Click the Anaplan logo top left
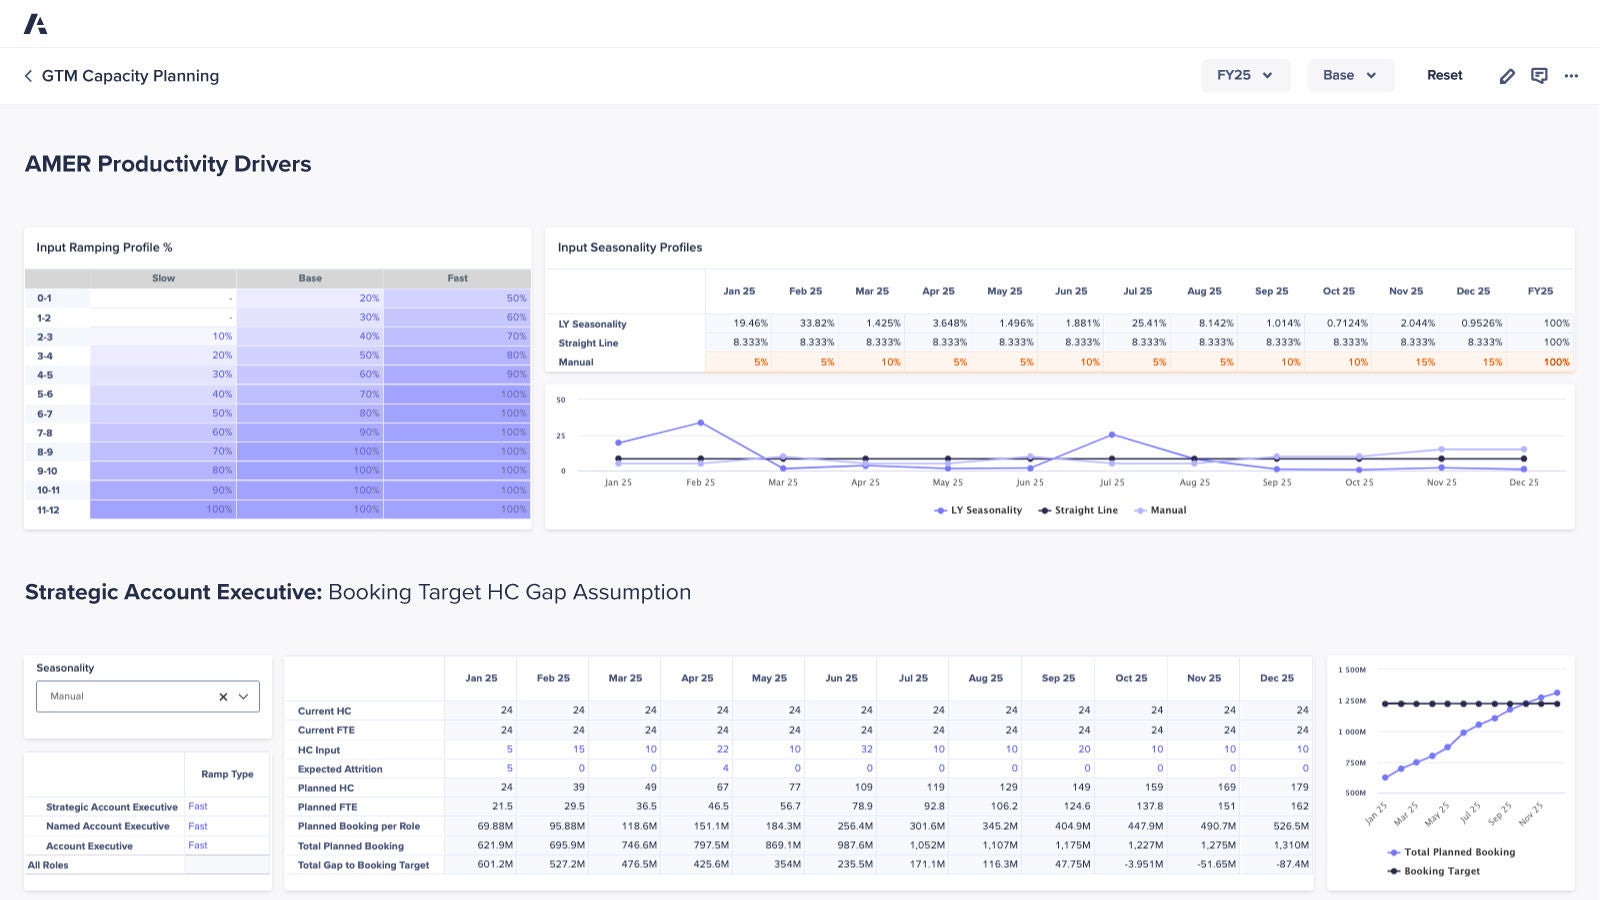Image resolution: width=1600 pixels, height=900 pixels. (x=37, y=23)
